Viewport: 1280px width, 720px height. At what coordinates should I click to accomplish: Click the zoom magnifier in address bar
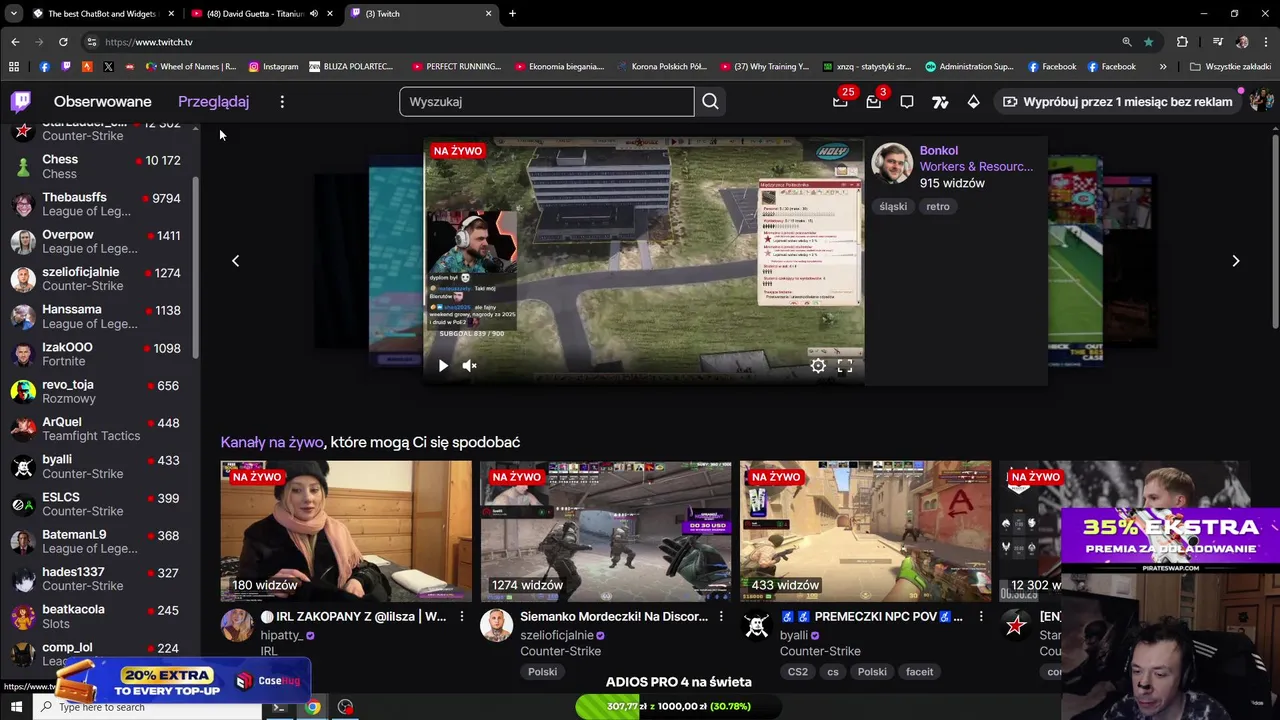pos(1127,42)
